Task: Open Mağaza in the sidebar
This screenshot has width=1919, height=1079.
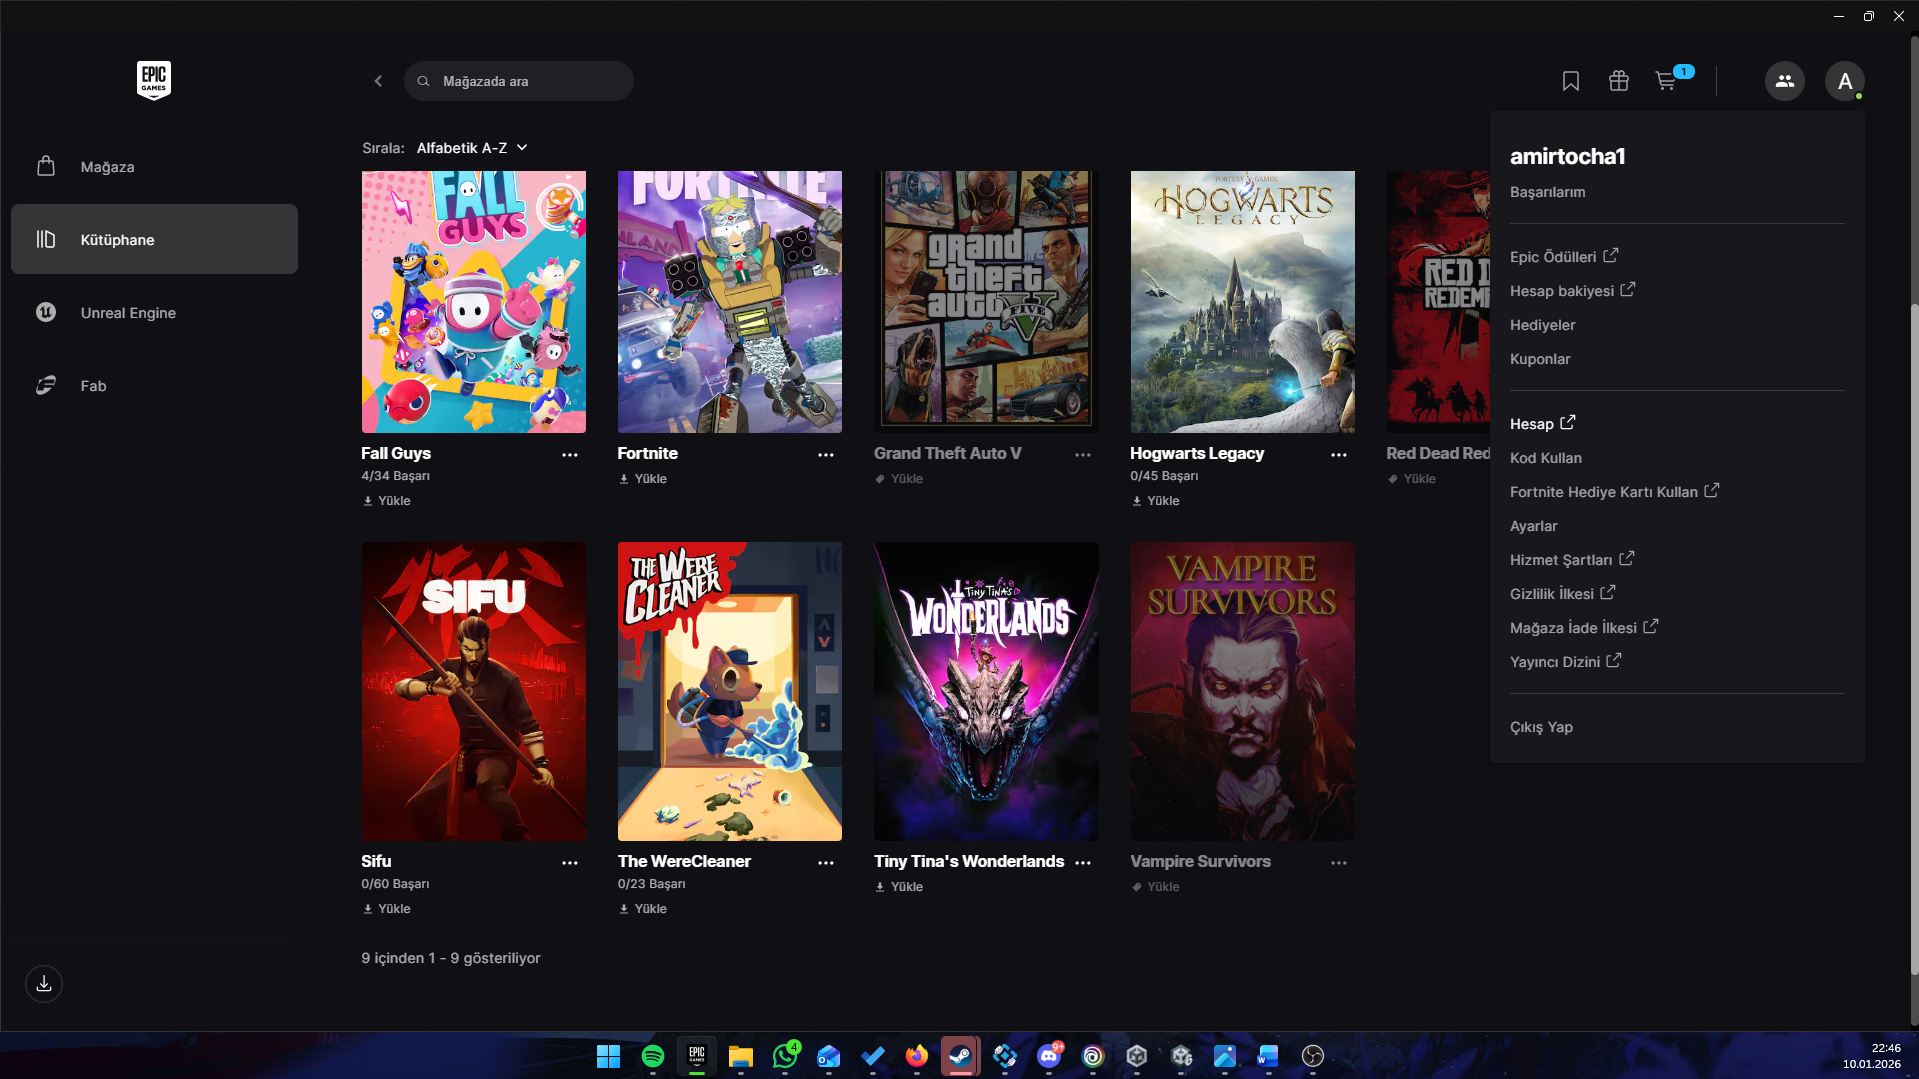Action: [154, 167]
